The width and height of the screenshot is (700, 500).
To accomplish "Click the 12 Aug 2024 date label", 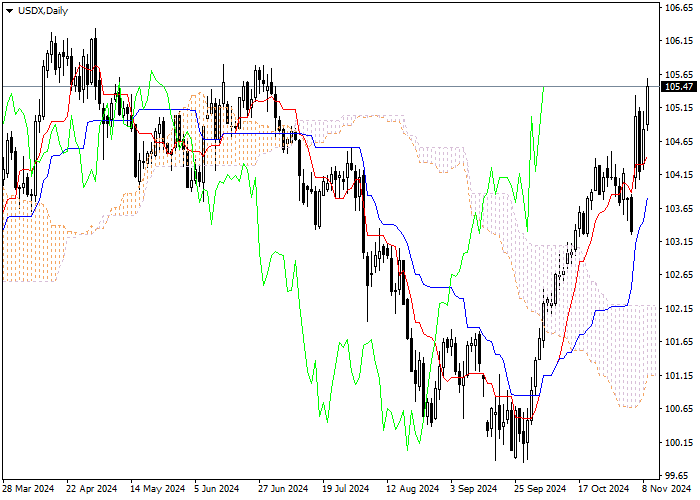I will [412, 489].
